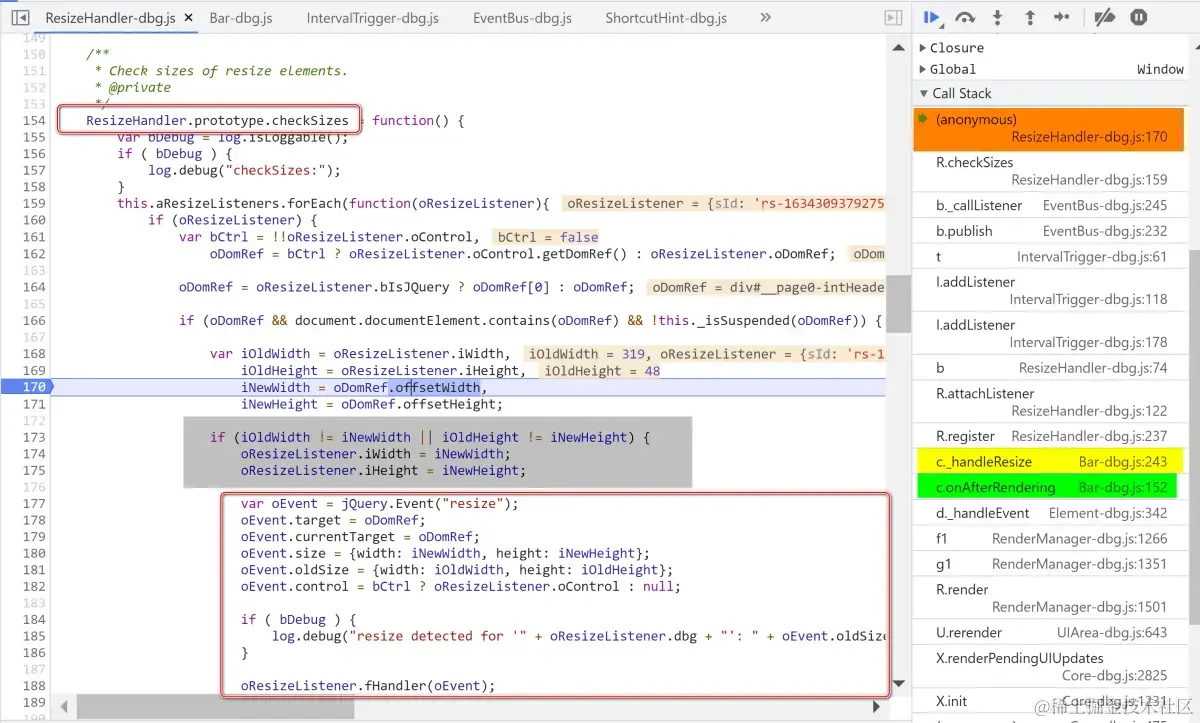Select R.checkSizes call stack frame
The height and width of the screenshot is (723, 1200).
(1048, 171)
